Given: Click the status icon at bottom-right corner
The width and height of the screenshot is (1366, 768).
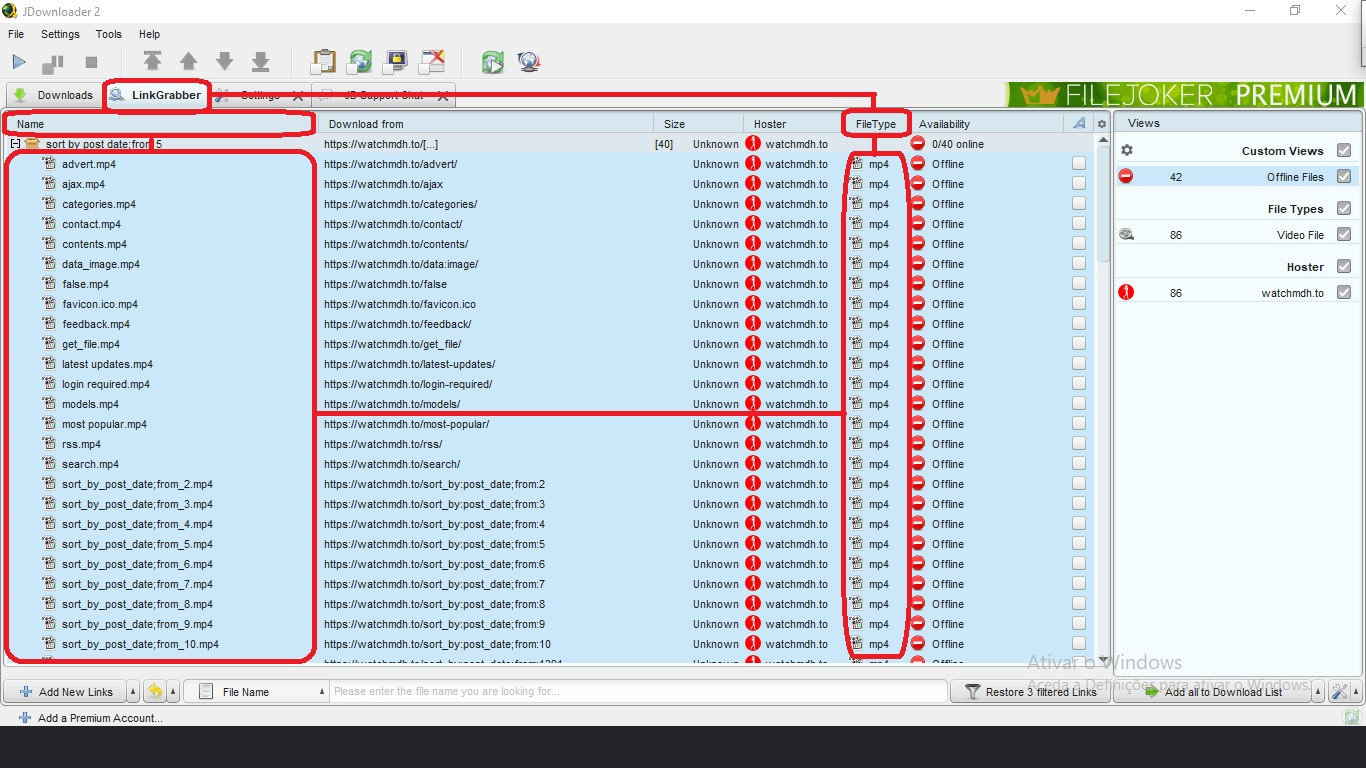Looking at the screenshot, I should [x=1352, y=717].
